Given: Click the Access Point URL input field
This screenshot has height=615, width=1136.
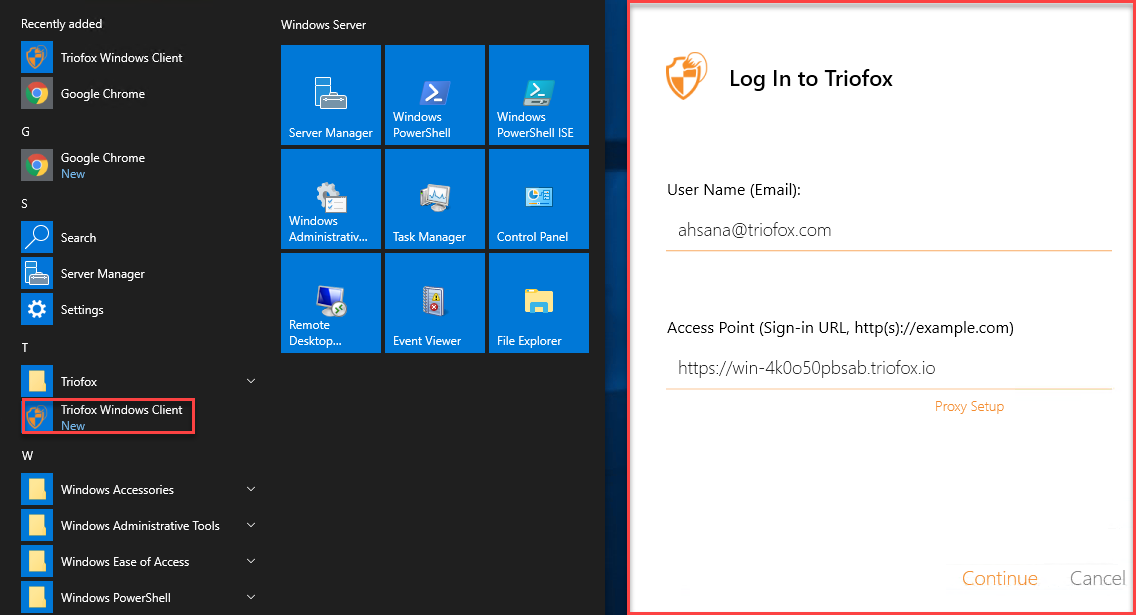Looking at the screenshot, I should pos(889,369).
